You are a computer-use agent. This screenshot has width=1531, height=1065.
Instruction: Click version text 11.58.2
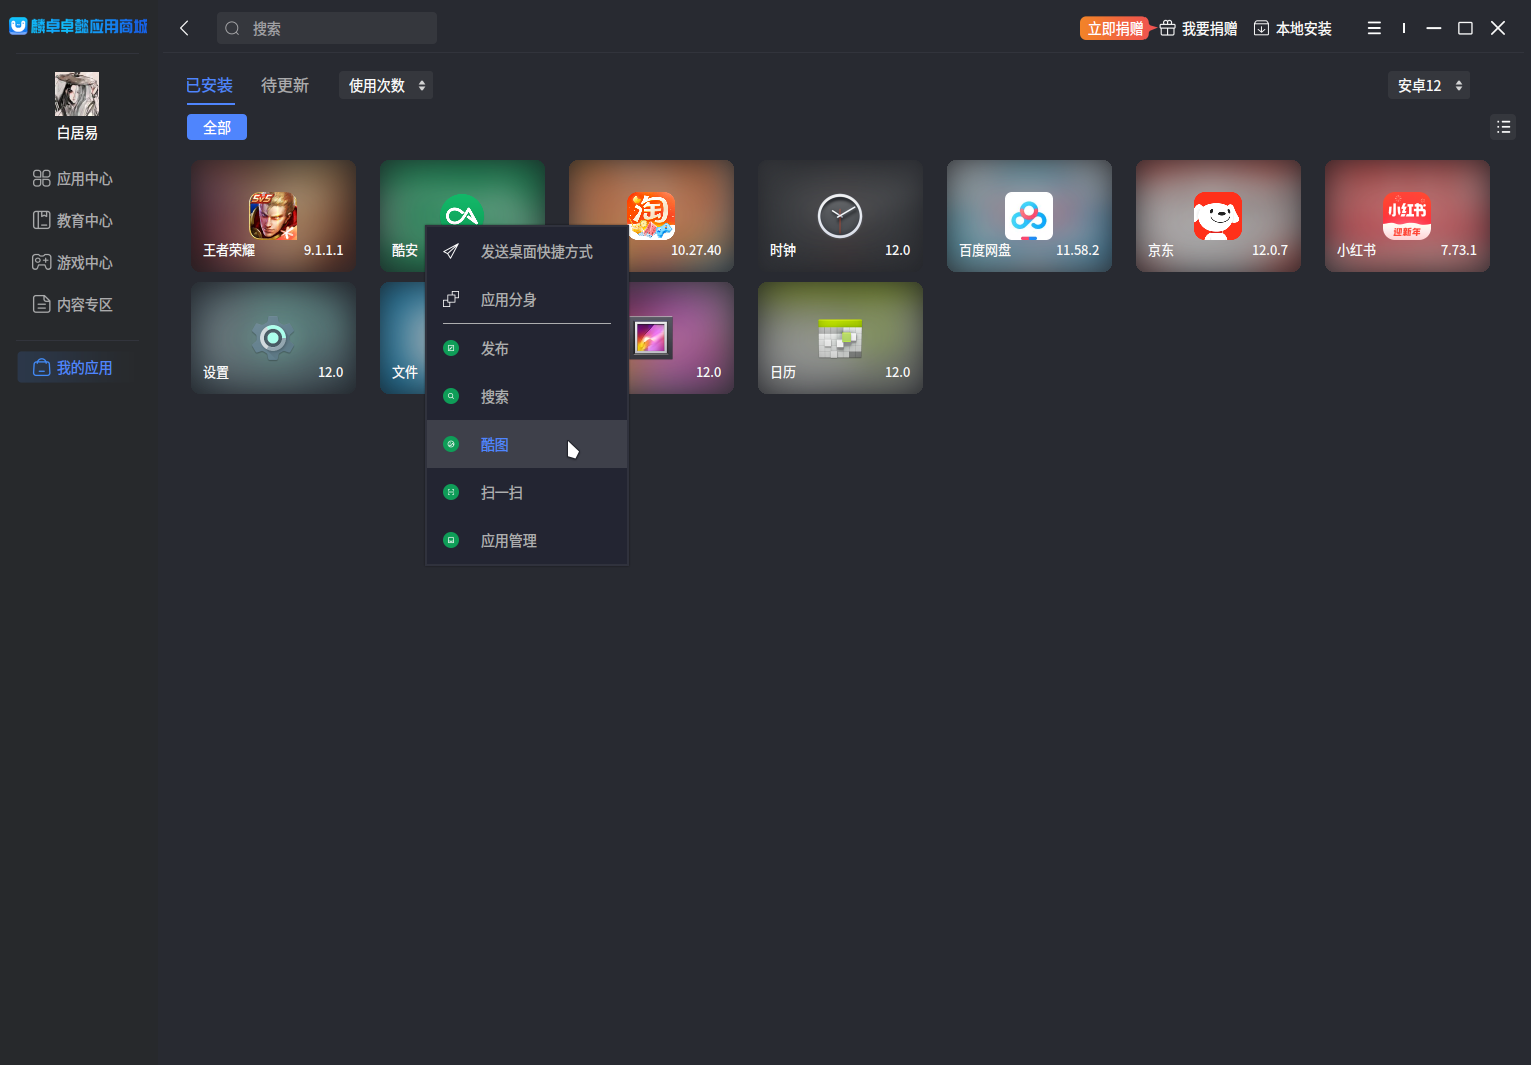[x=1077, y=251]
